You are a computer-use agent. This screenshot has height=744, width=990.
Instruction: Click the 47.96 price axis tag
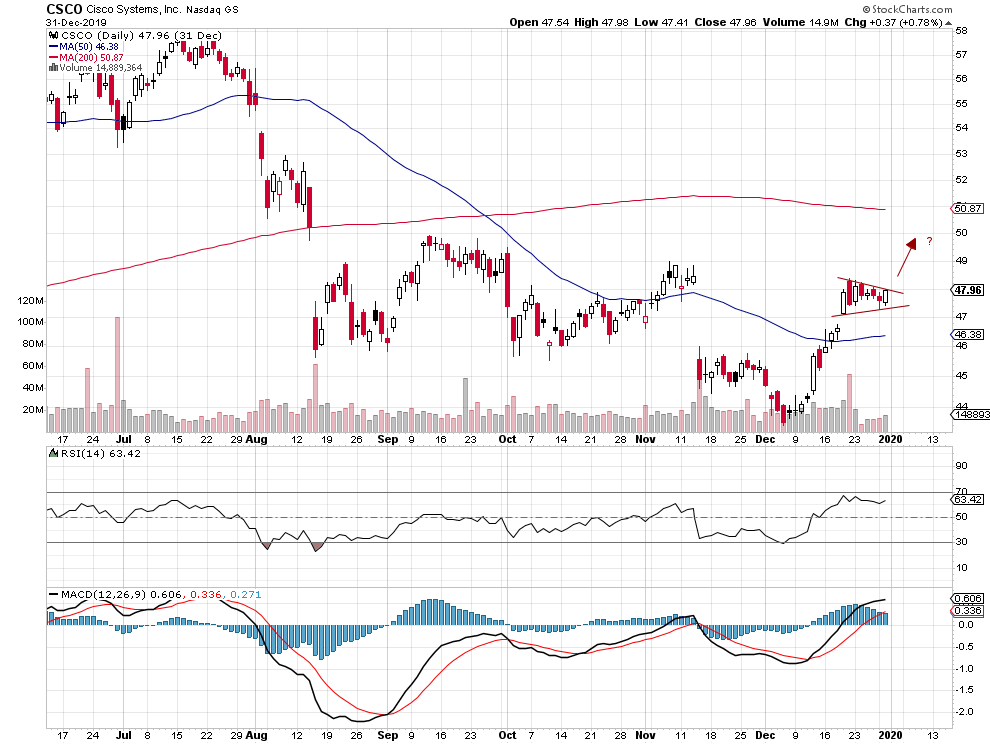coord(969,290)
